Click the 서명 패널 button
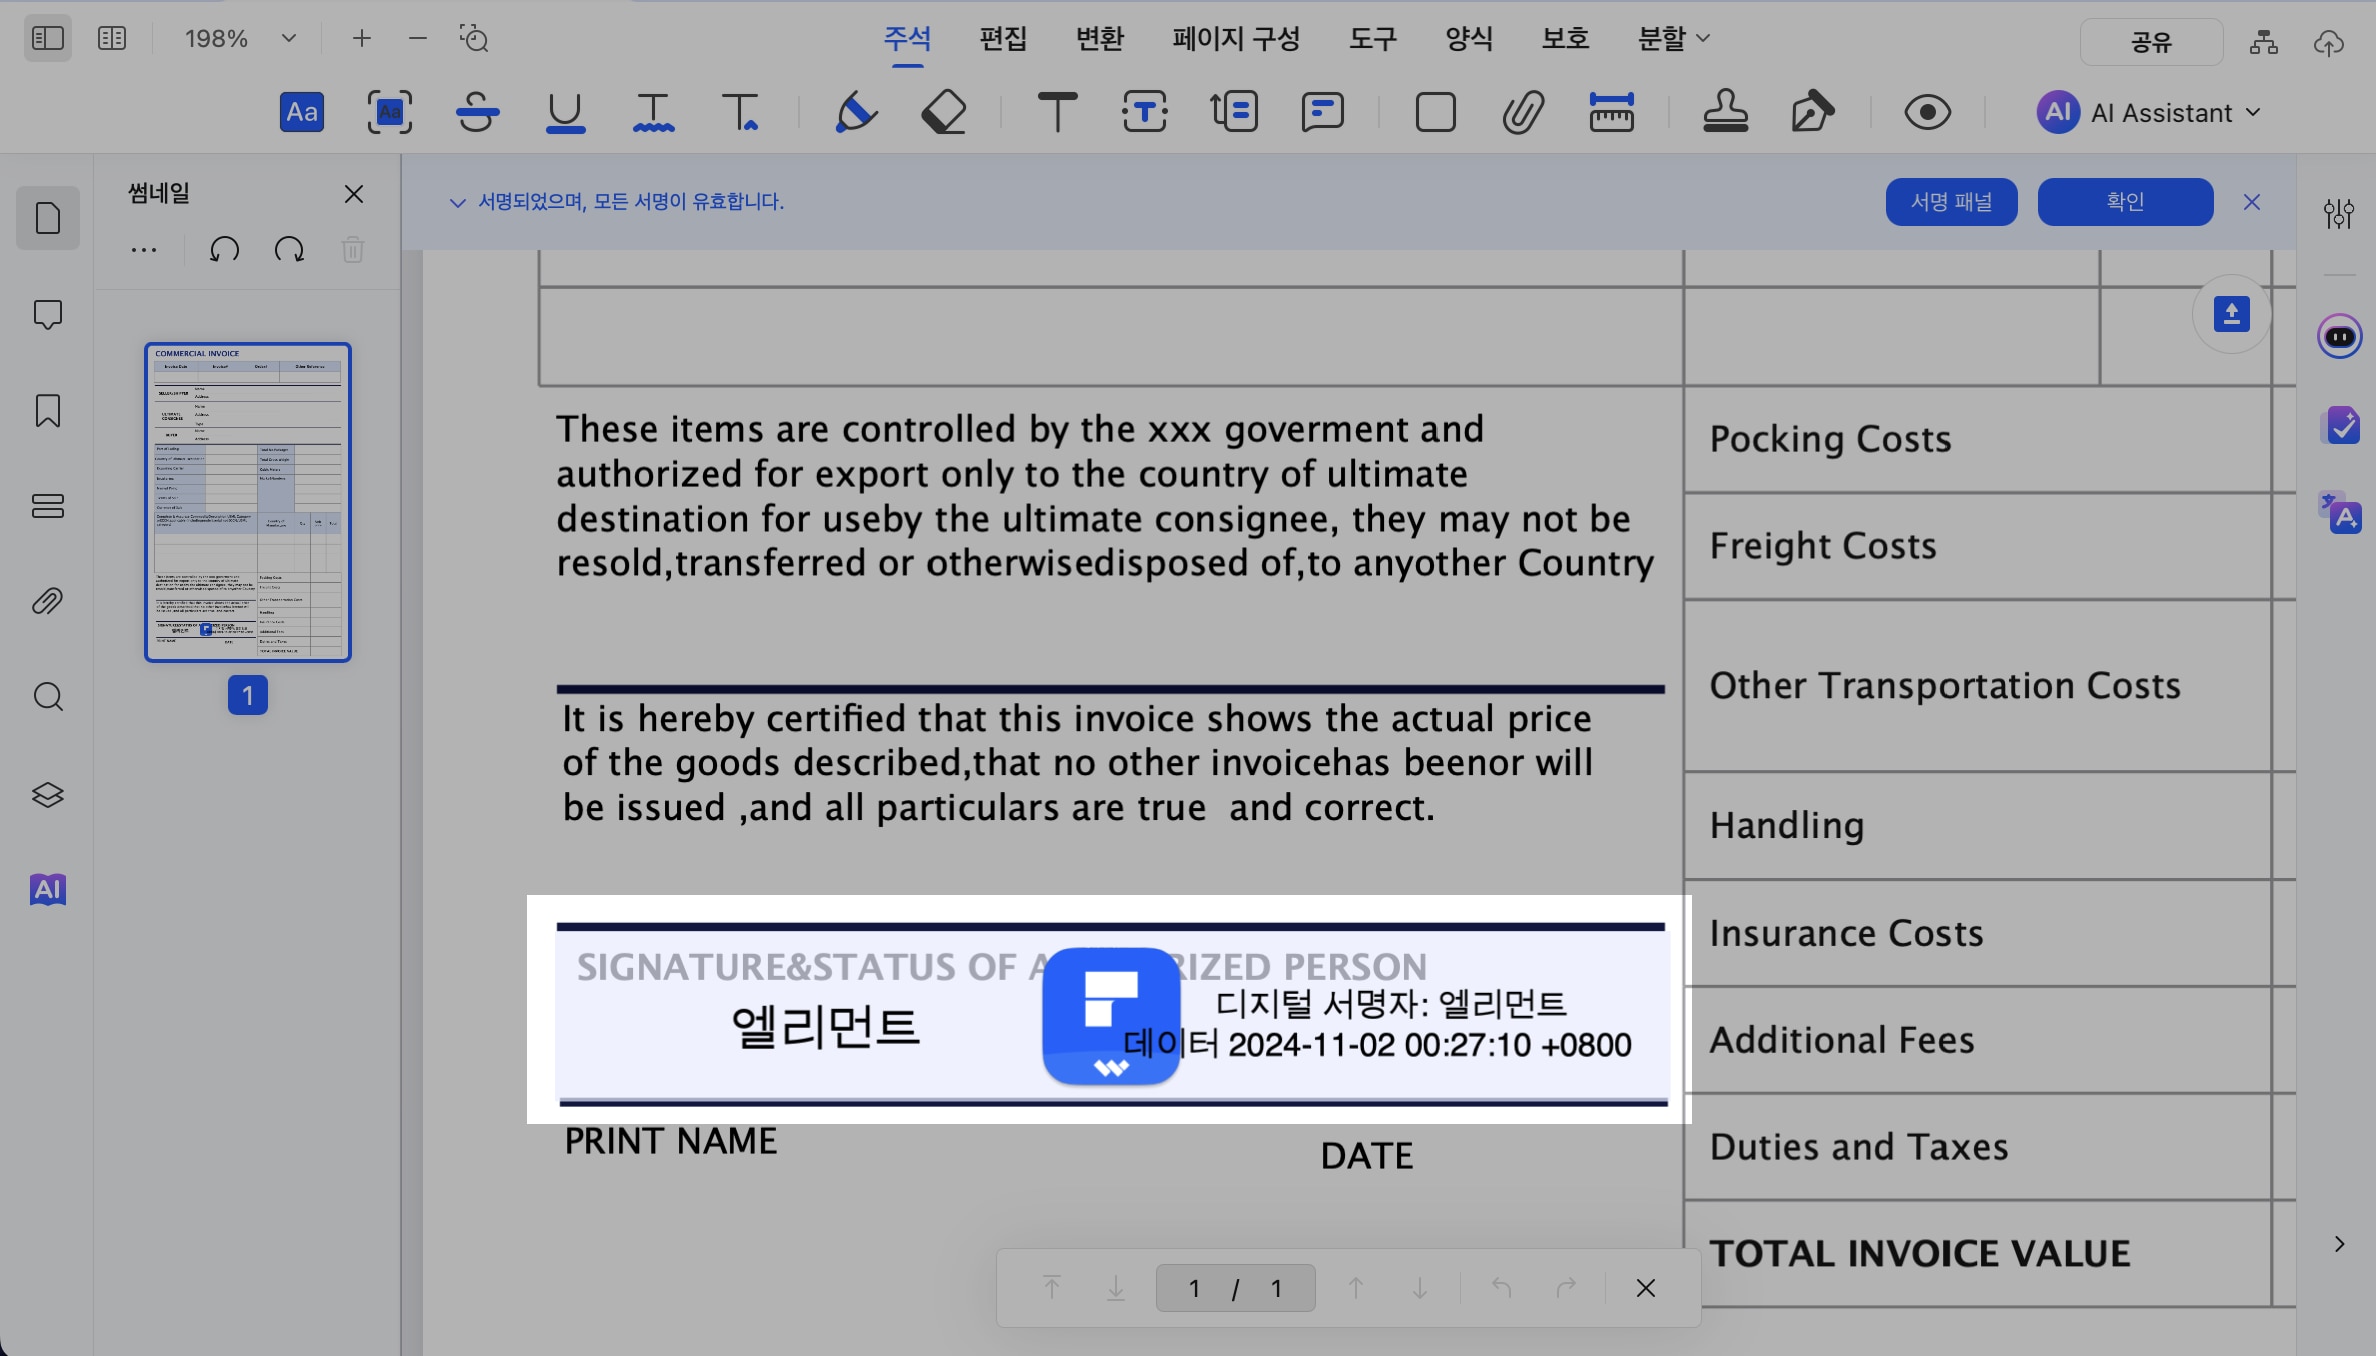 pos(1953,202)
